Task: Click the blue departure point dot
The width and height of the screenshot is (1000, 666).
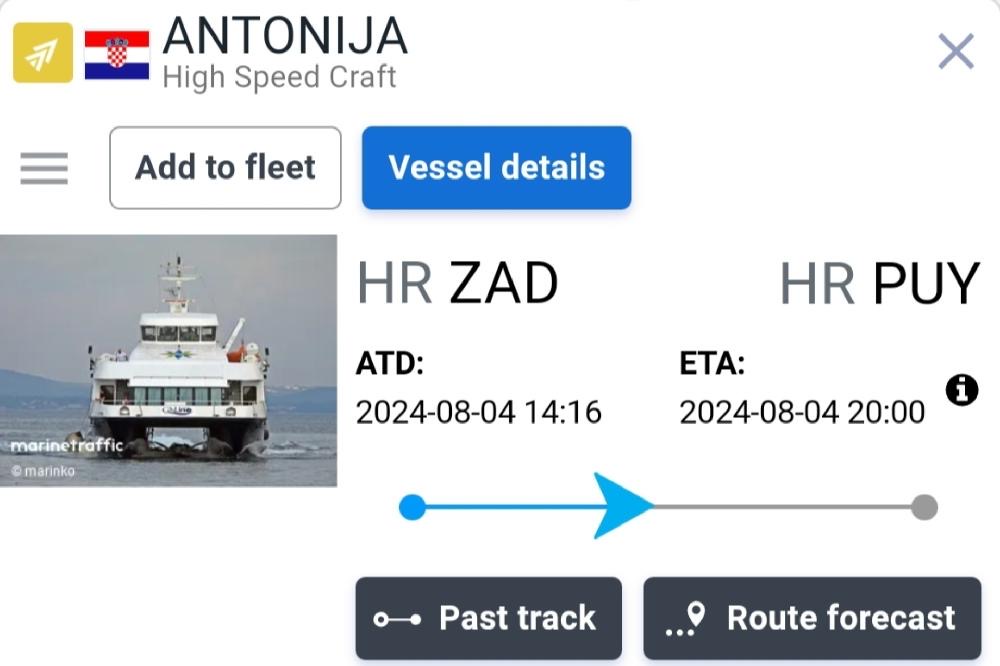Action: tap(412, 507)
